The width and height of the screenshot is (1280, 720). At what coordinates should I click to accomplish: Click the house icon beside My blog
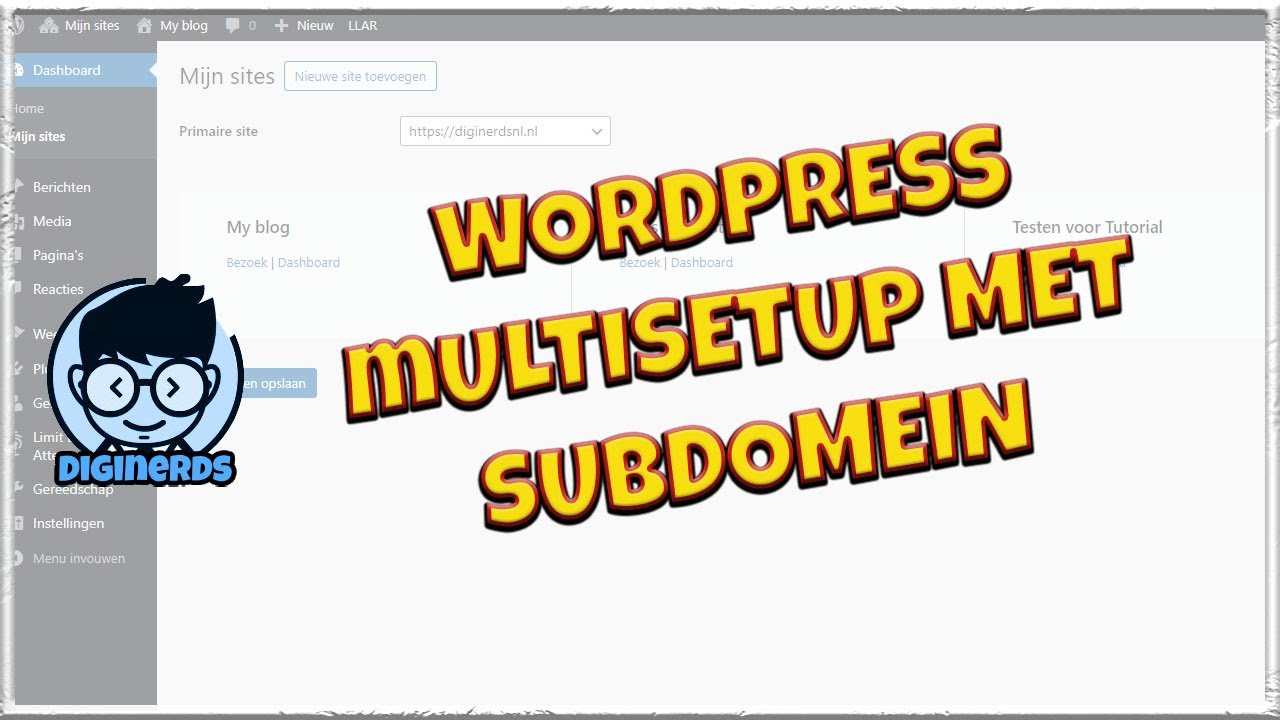click(145, 26)
